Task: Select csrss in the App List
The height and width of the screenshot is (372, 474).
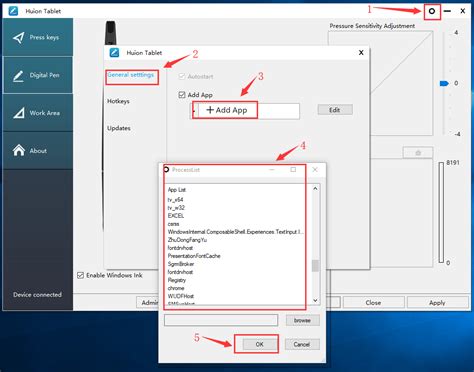Action: click(174, 224)
